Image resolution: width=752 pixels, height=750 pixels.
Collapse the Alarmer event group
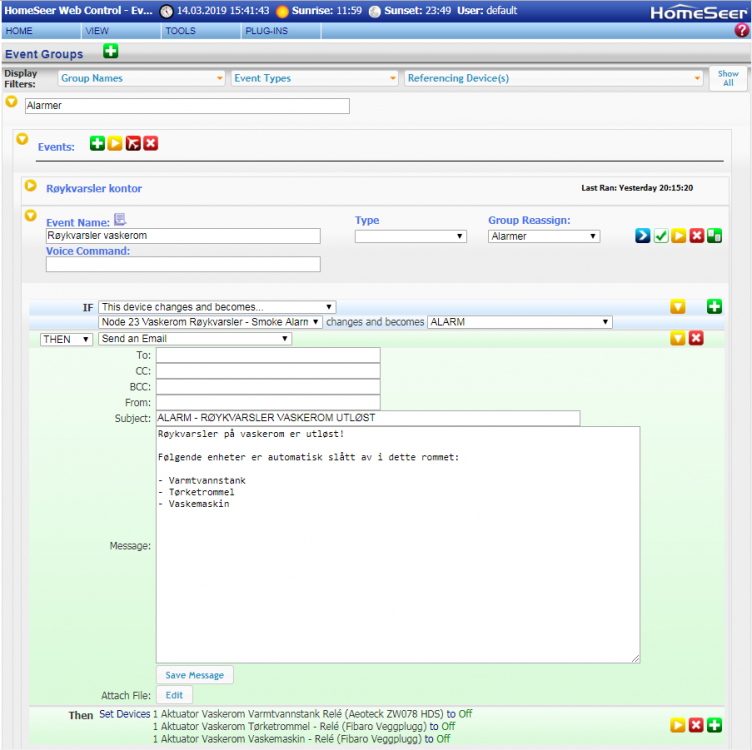pos(12,102)
